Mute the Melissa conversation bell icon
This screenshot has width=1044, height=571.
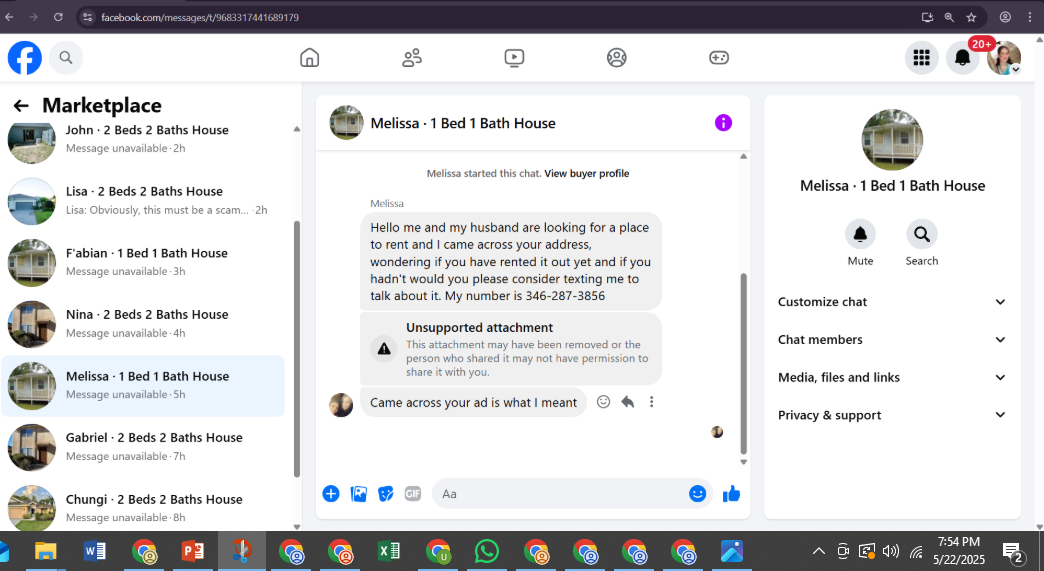pos(860,234)
